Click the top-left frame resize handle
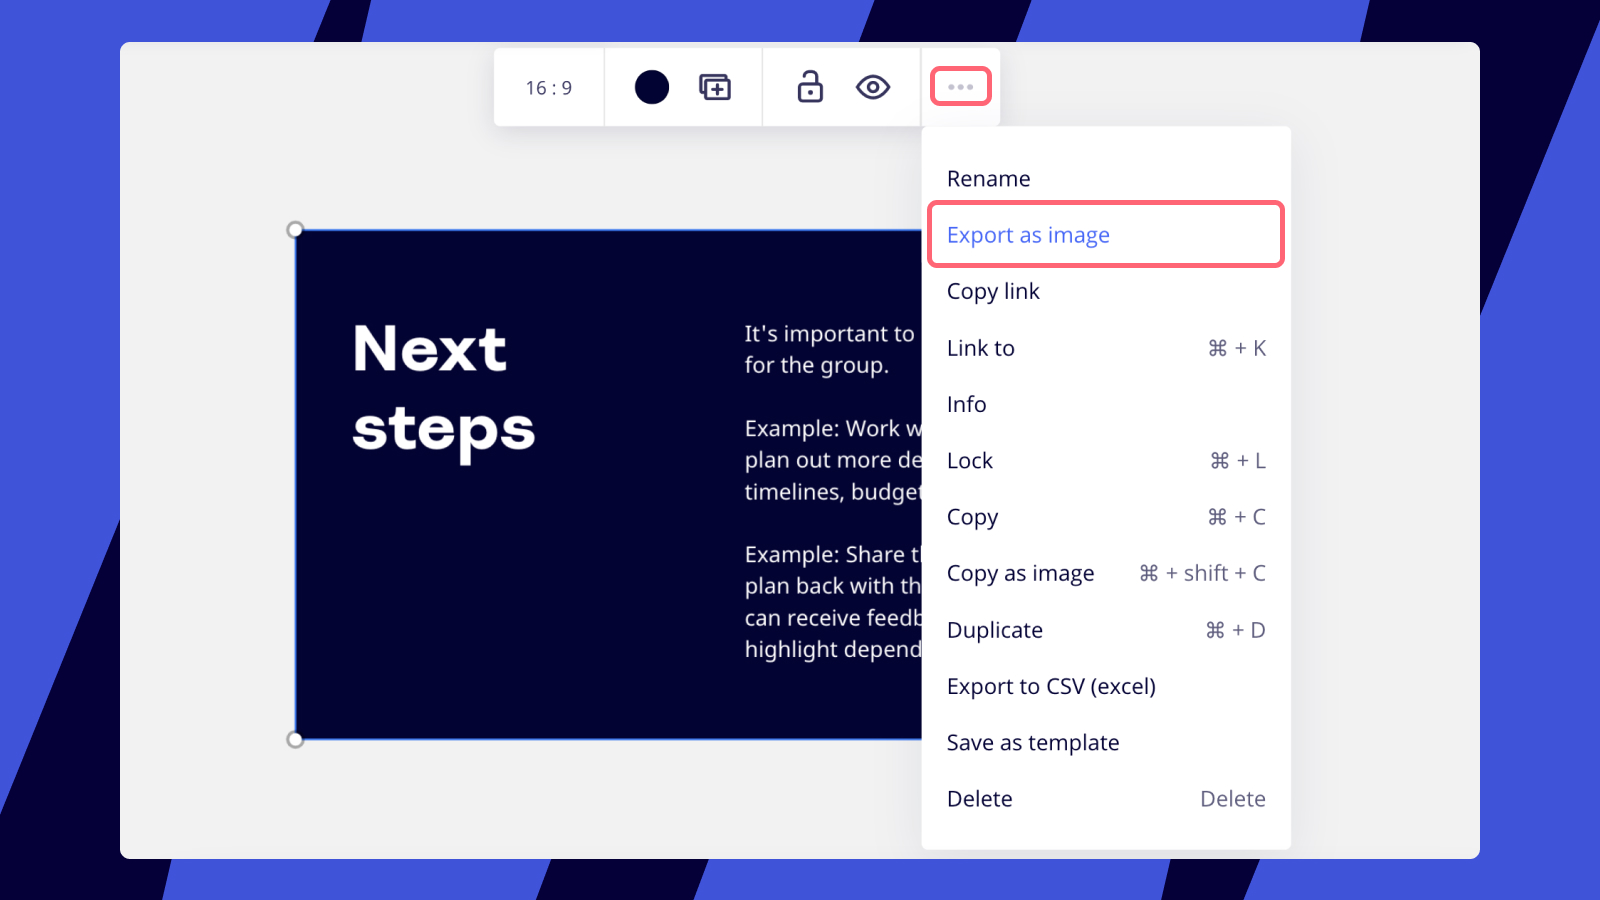1600x900 pixels. click(295, 230)
